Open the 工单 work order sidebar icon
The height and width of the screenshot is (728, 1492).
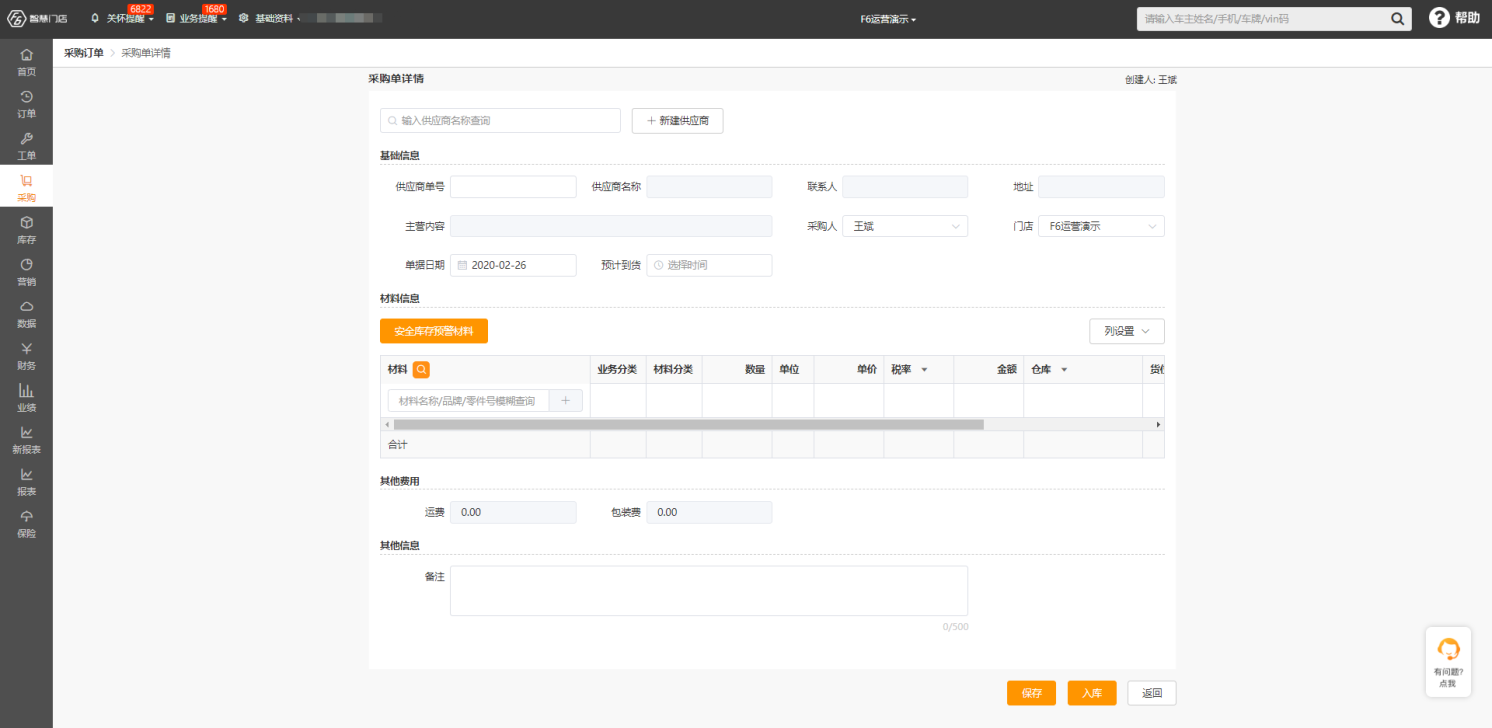click(x=26, y=145)
